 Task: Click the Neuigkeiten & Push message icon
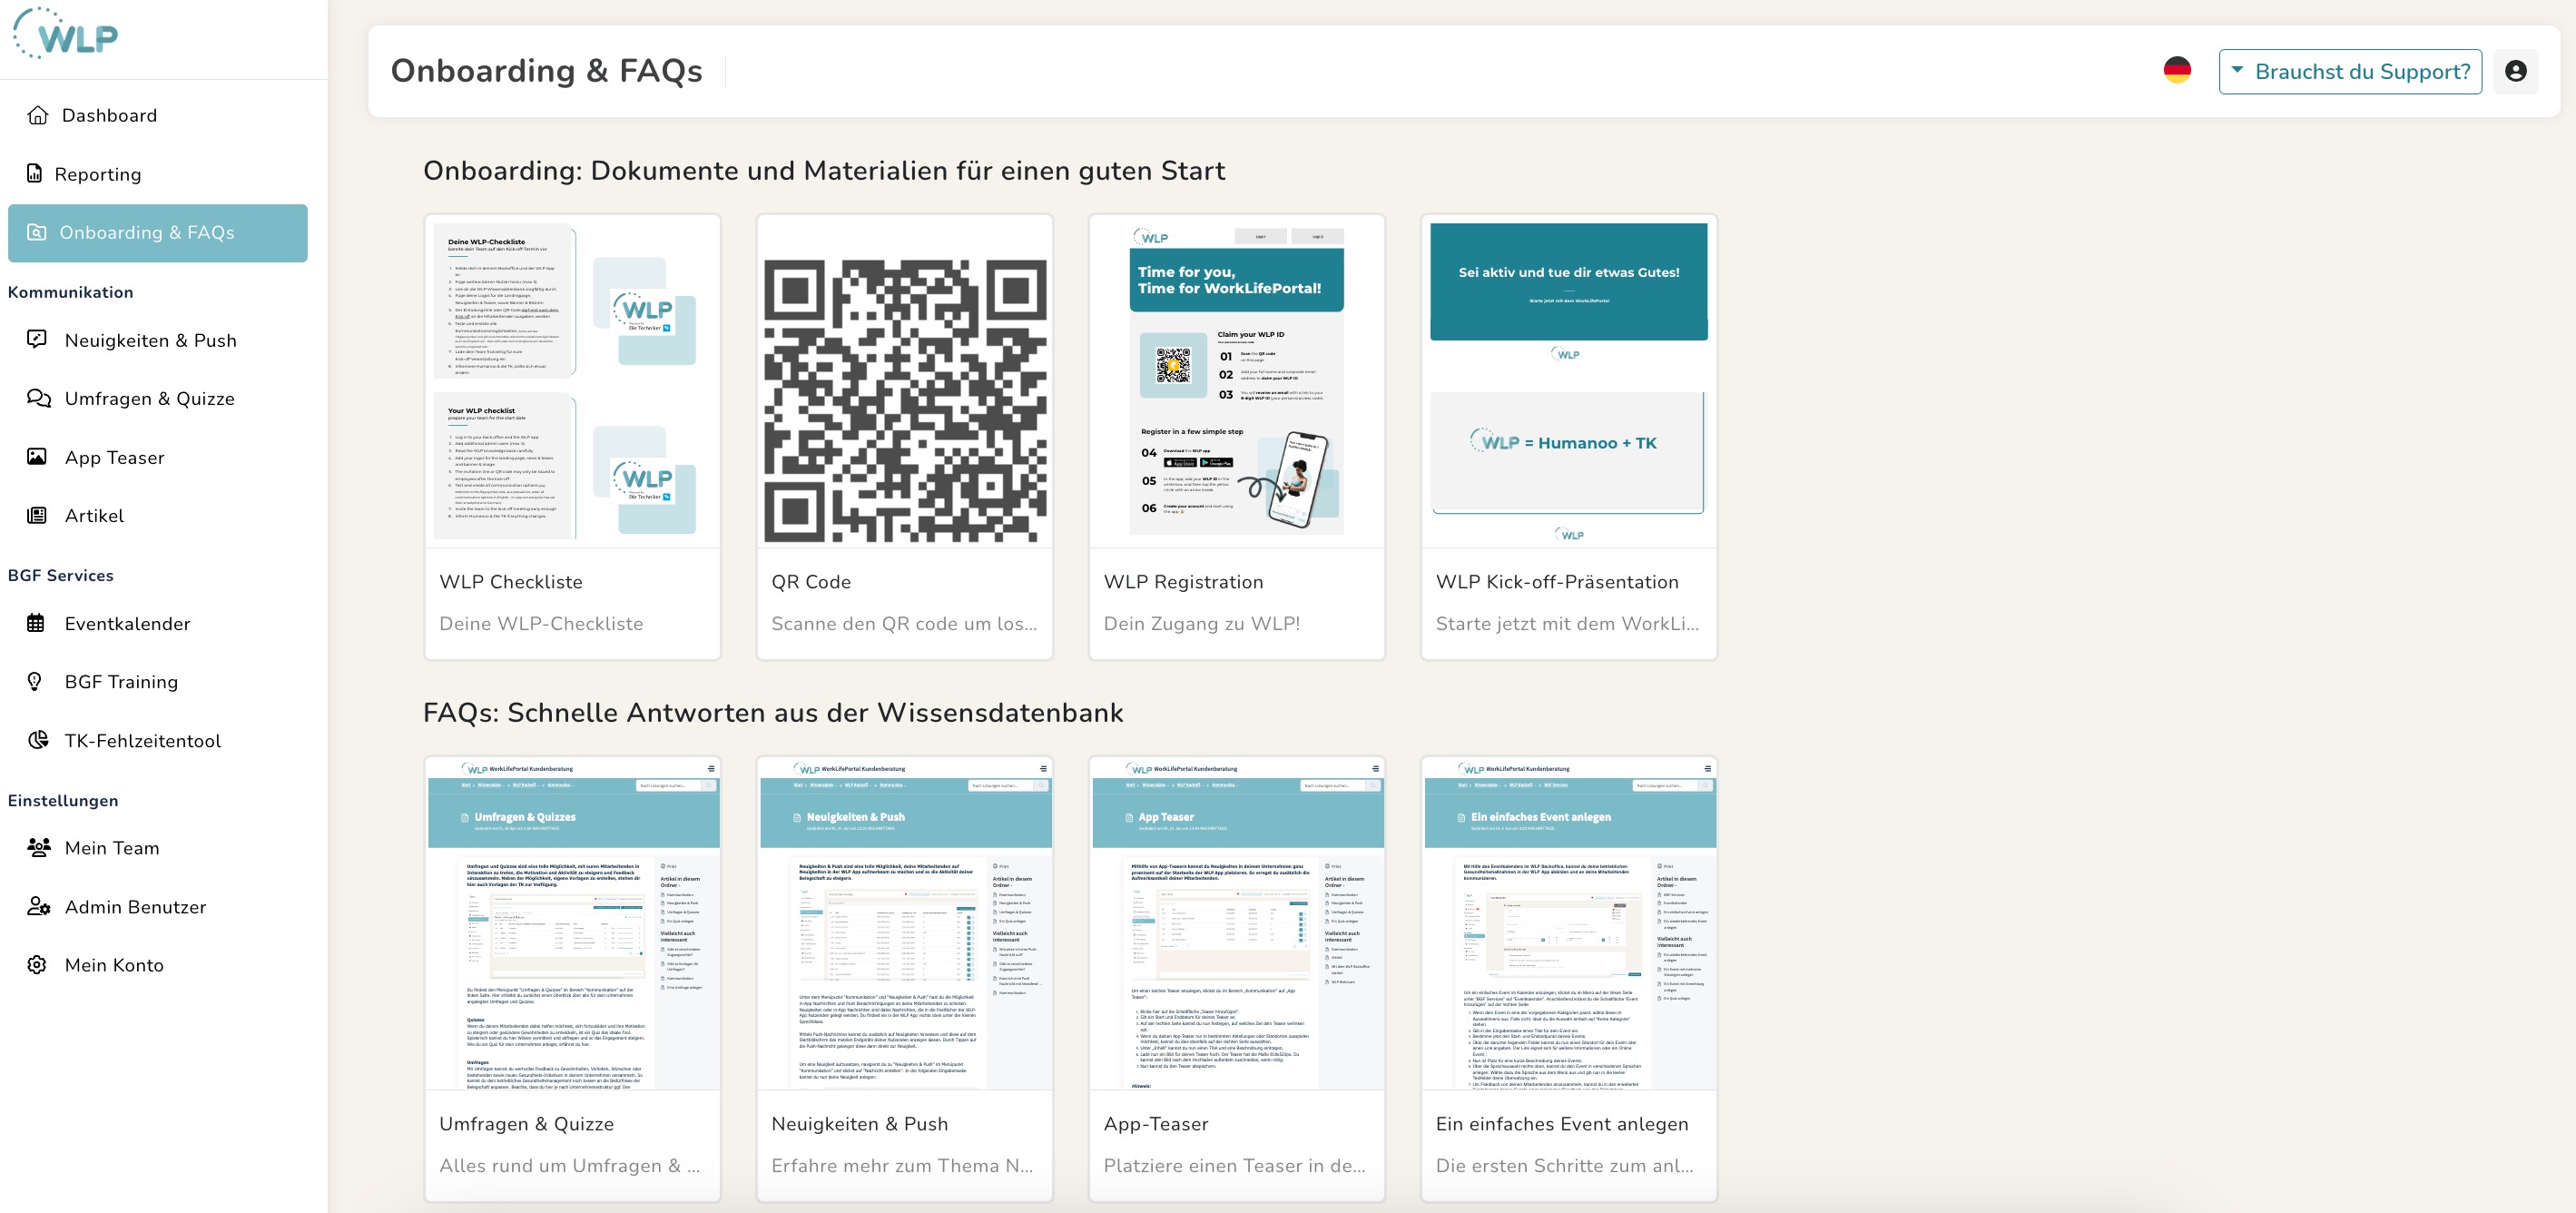point(37,340)
